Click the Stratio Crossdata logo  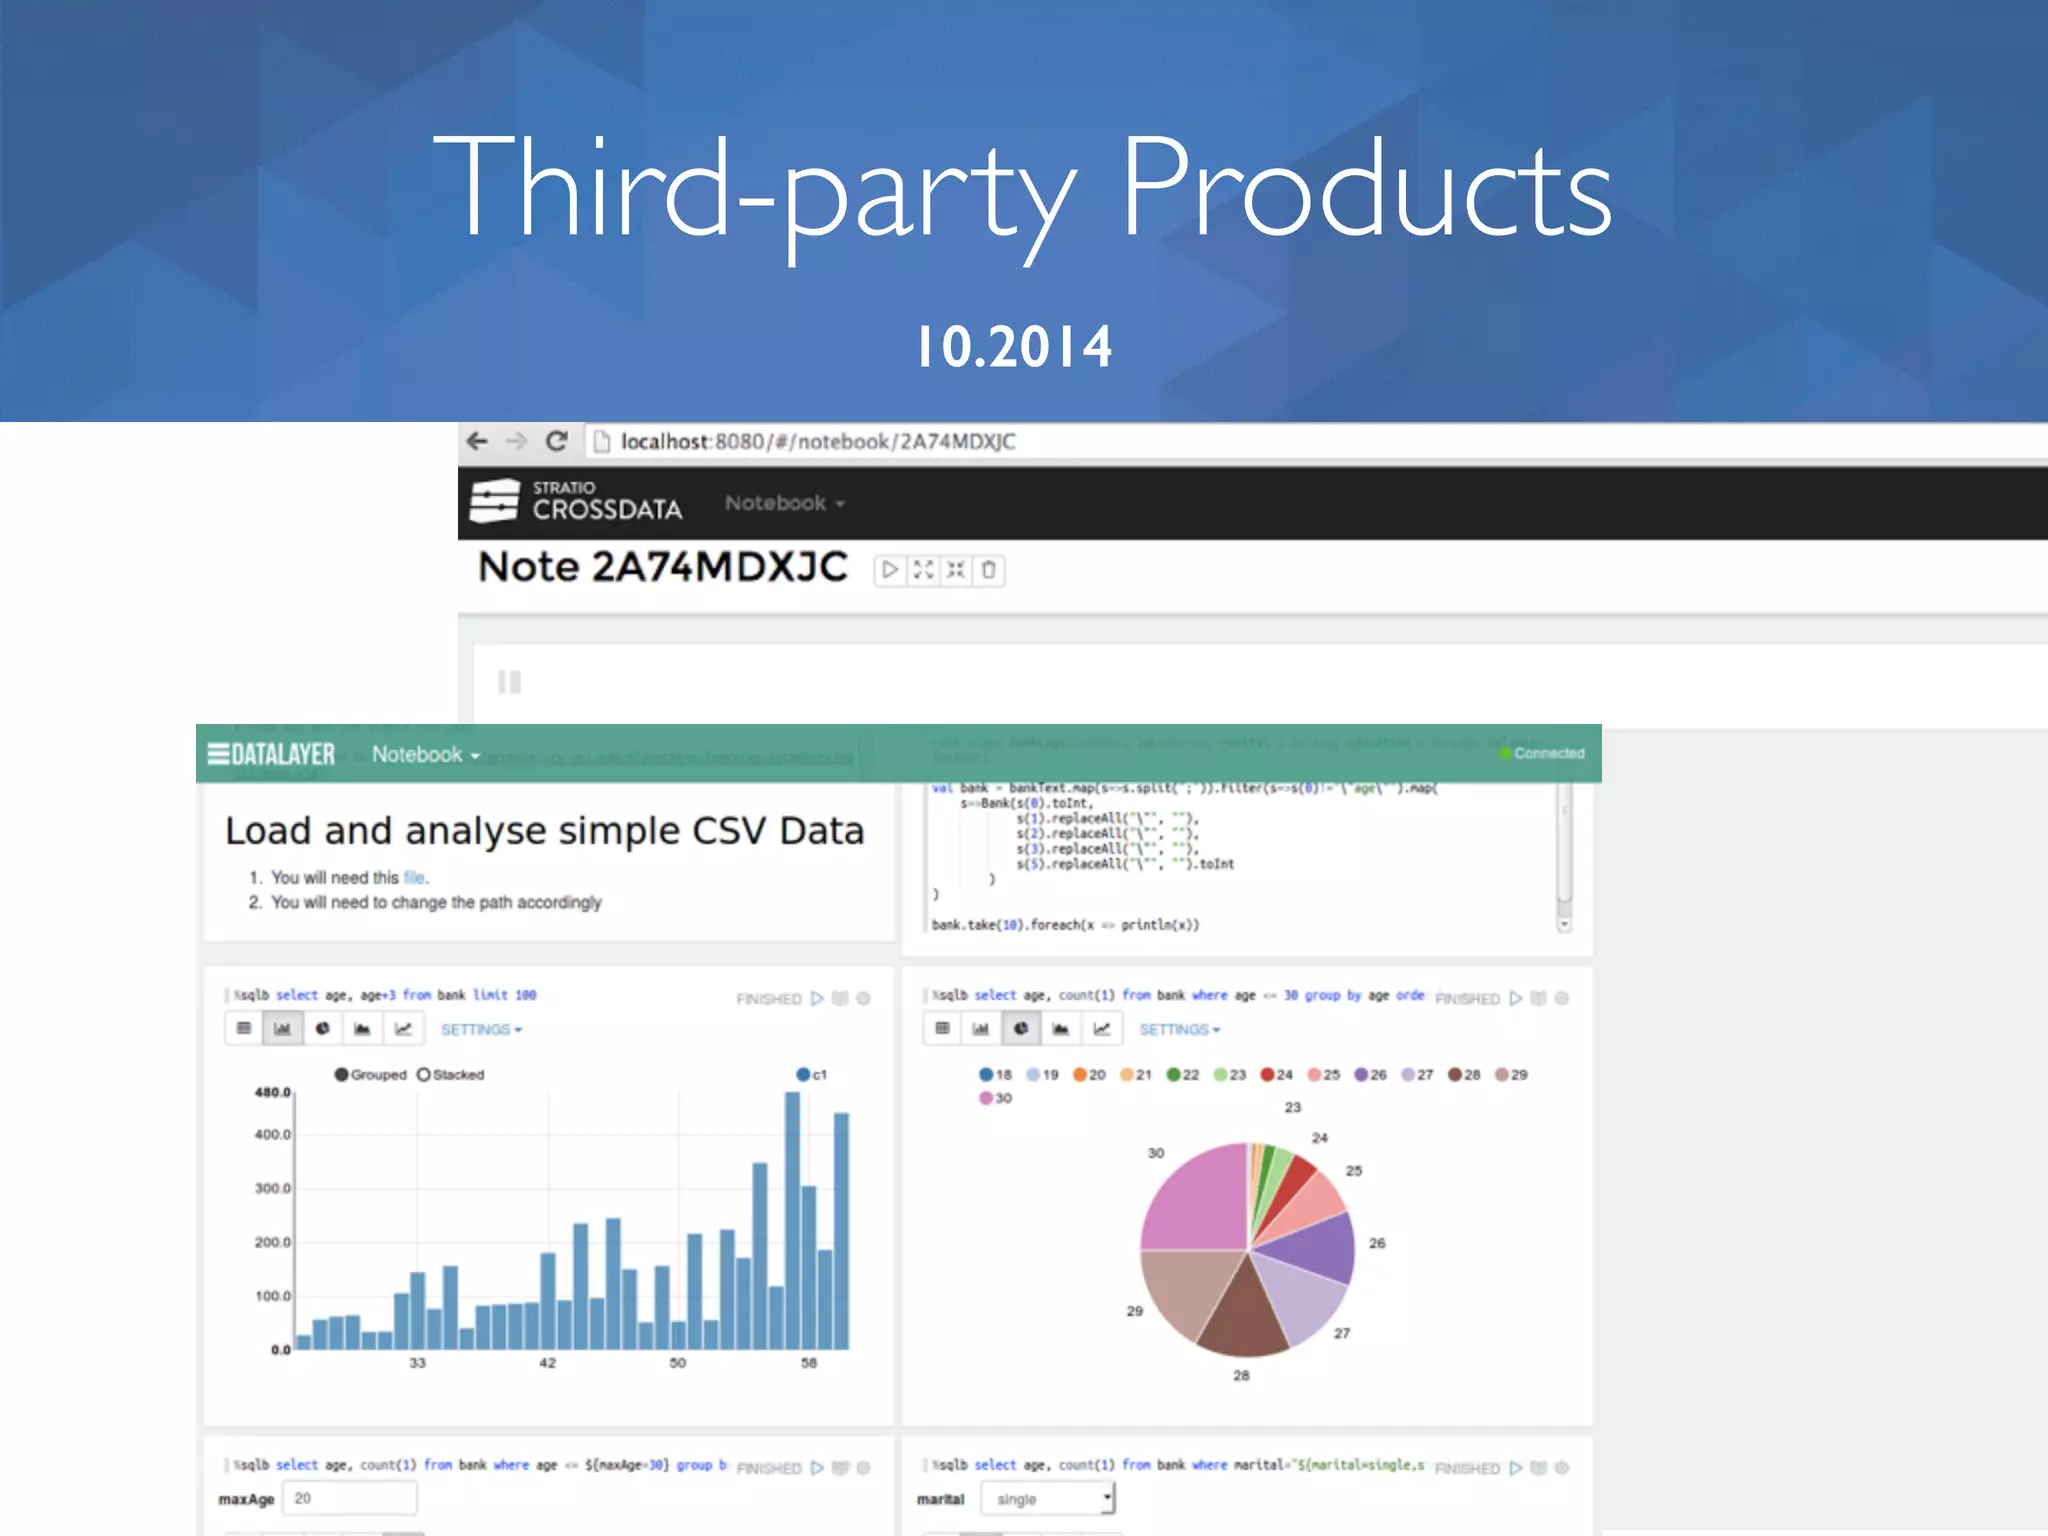(x=576, y=501)
